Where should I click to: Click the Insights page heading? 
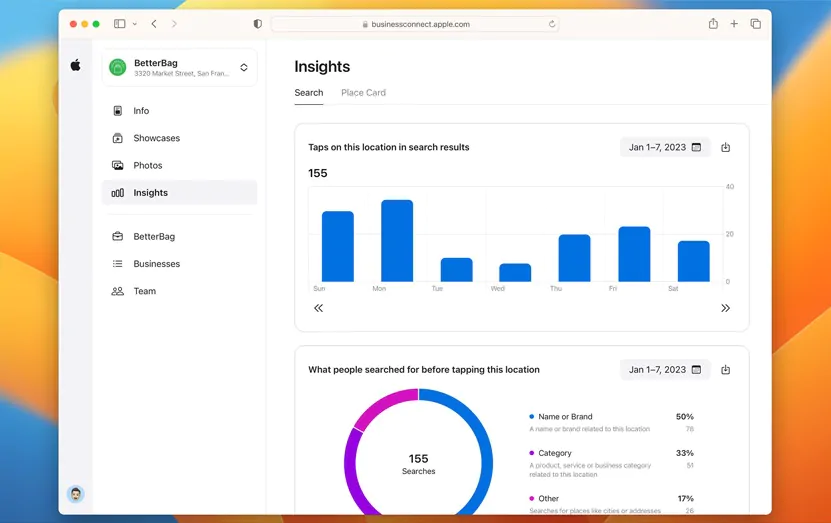pos(322,67)
